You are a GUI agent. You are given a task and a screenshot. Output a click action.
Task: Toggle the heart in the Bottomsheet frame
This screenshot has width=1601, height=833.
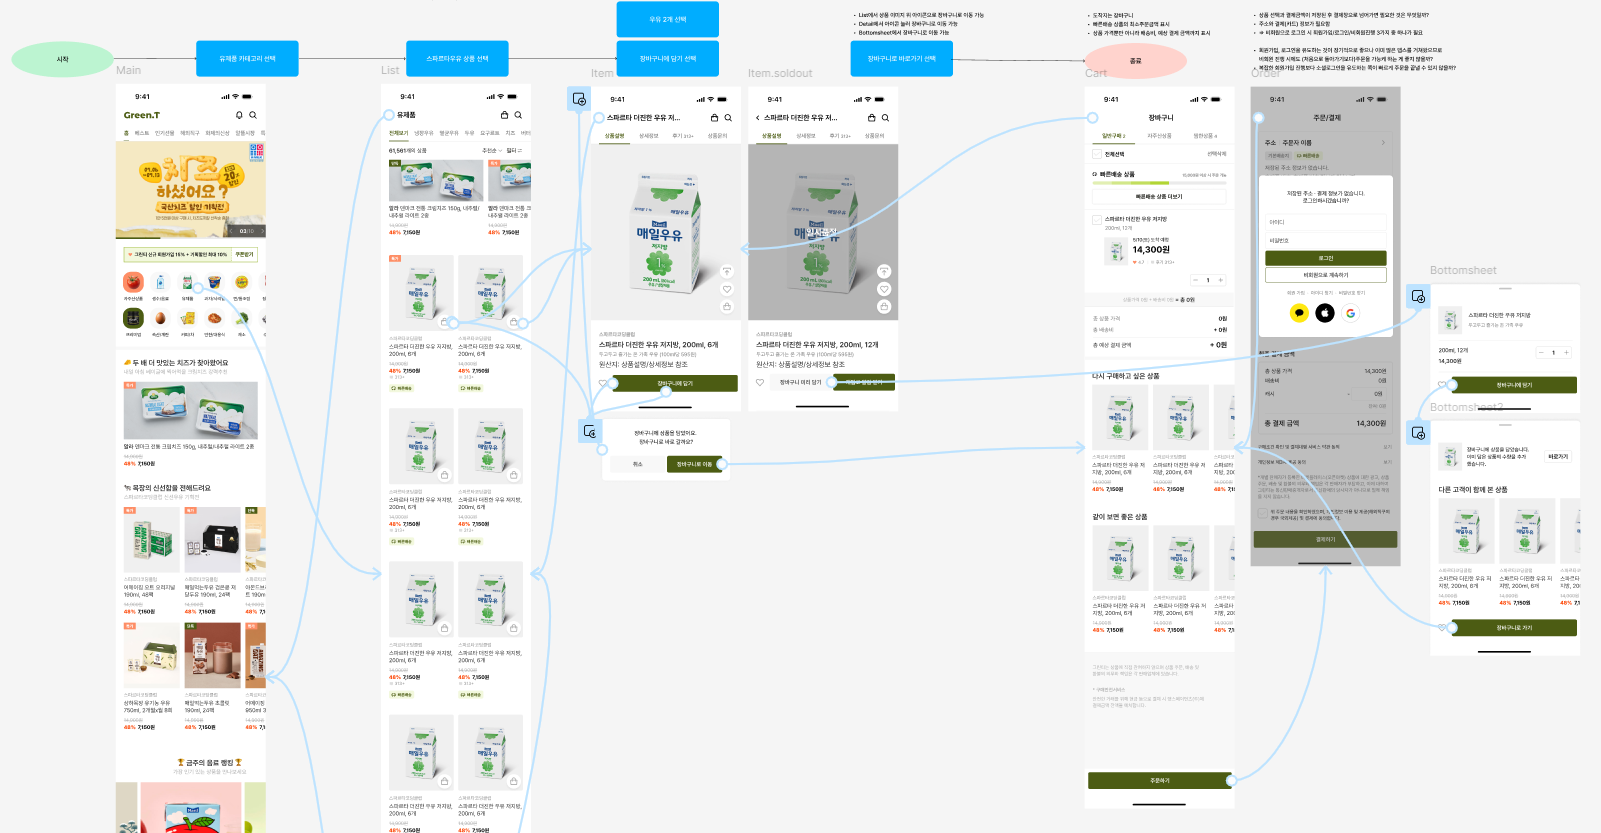1442,384
